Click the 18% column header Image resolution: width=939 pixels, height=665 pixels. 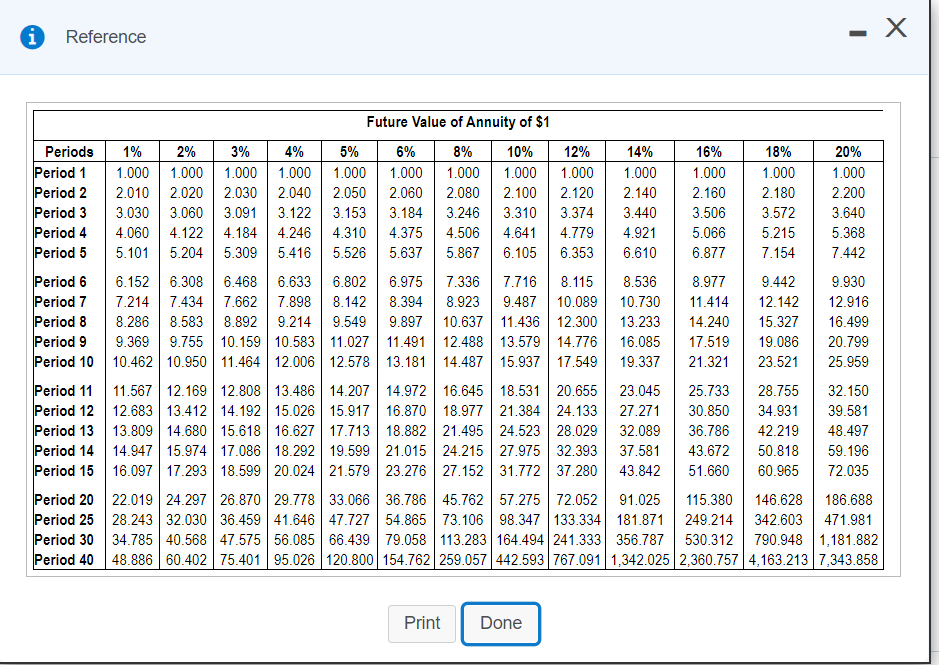pyautogui.click(x=778, y=152)
